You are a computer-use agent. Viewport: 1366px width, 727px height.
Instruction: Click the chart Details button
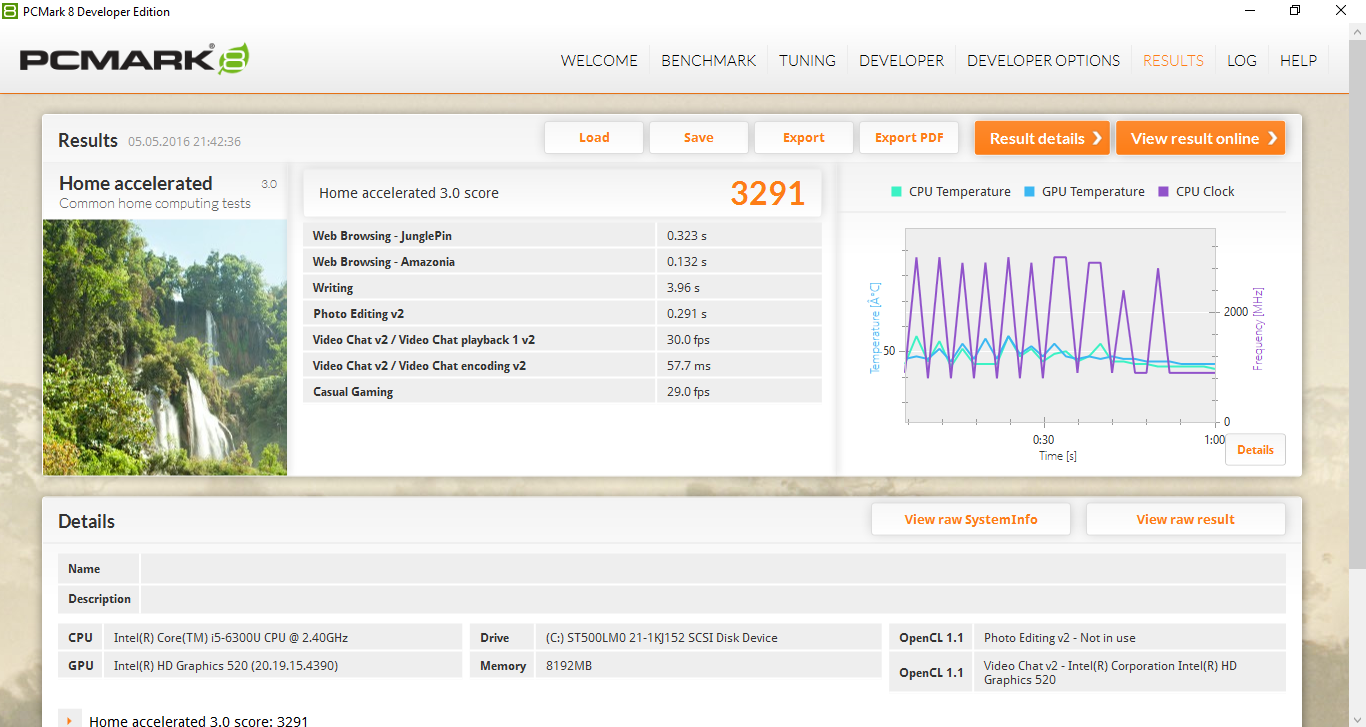(x=1255, y=450)
